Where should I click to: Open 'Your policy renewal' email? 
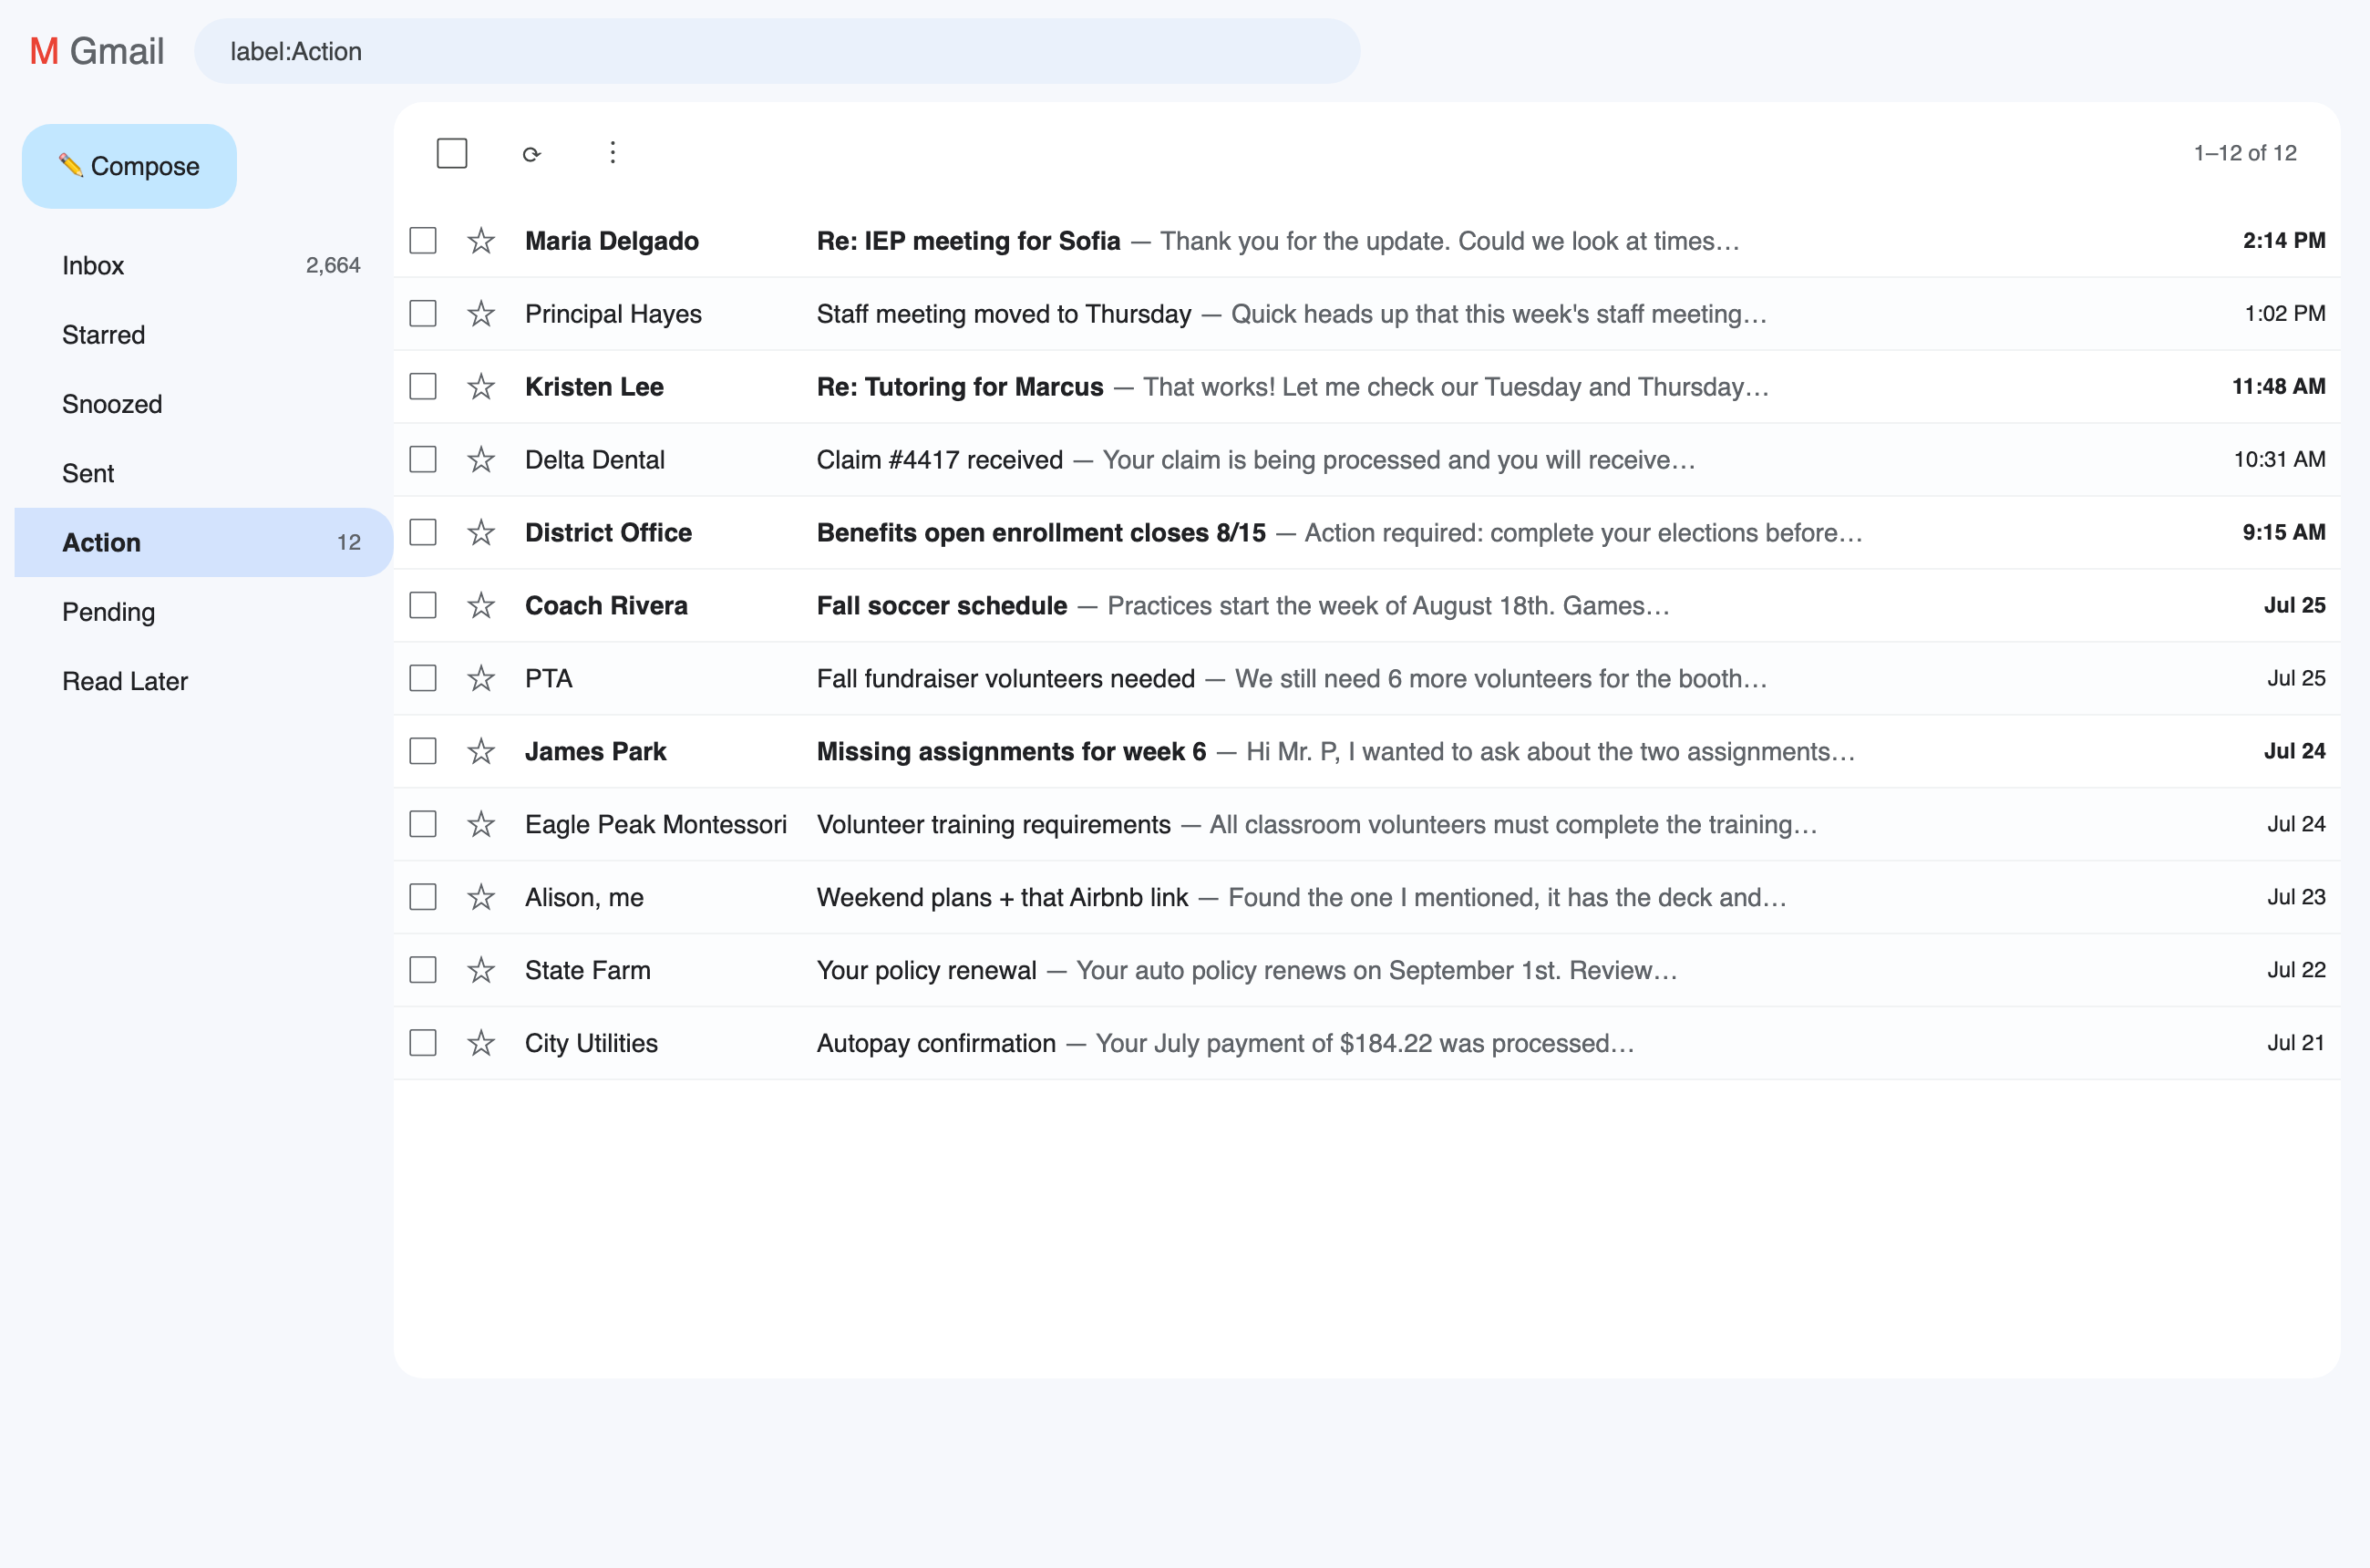click(1366, 971)
